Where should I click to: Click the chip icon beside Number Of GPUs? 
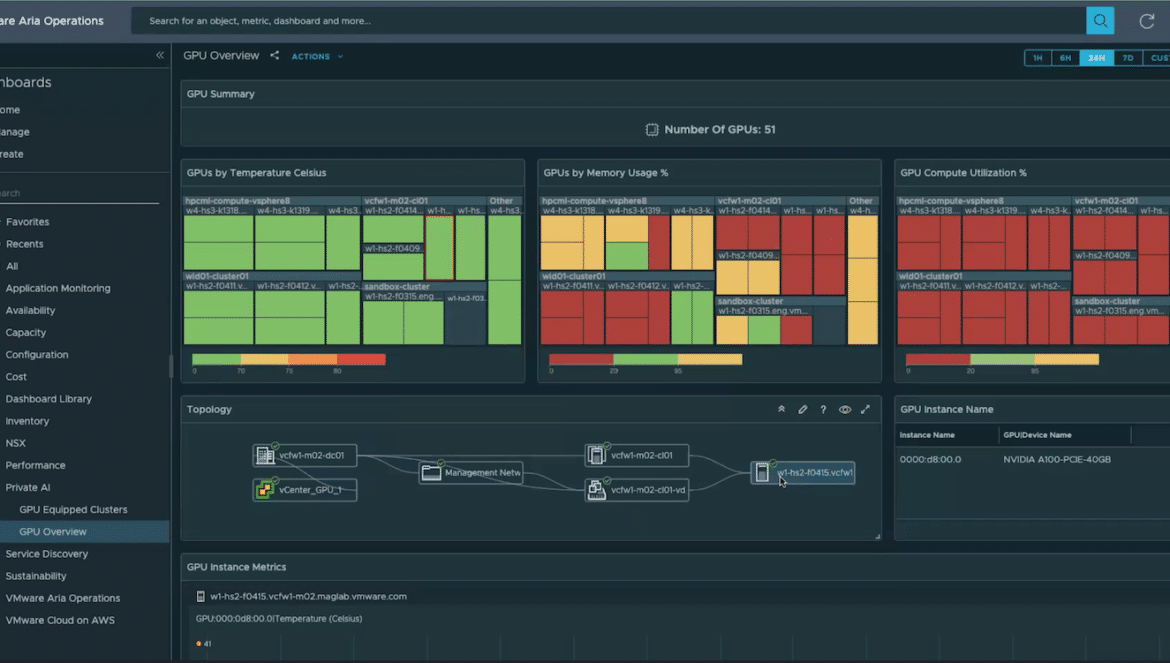click(652, 130)
